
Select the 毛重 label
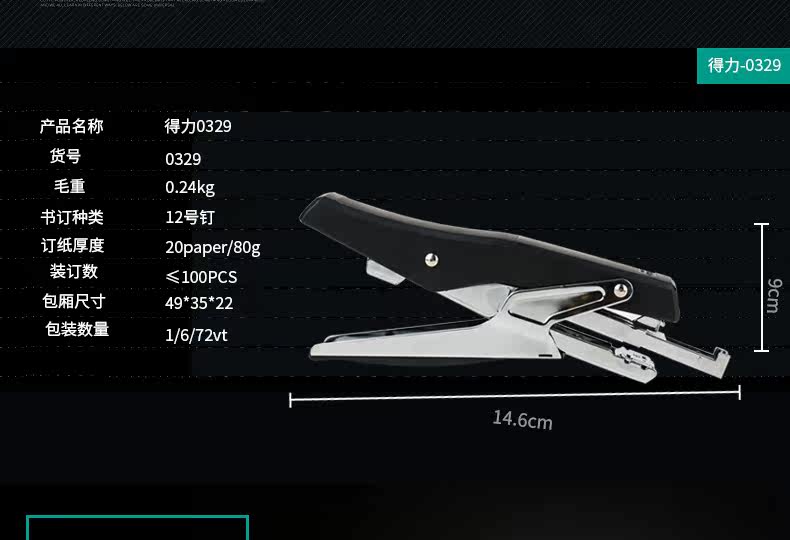click(x=70, y=186)
